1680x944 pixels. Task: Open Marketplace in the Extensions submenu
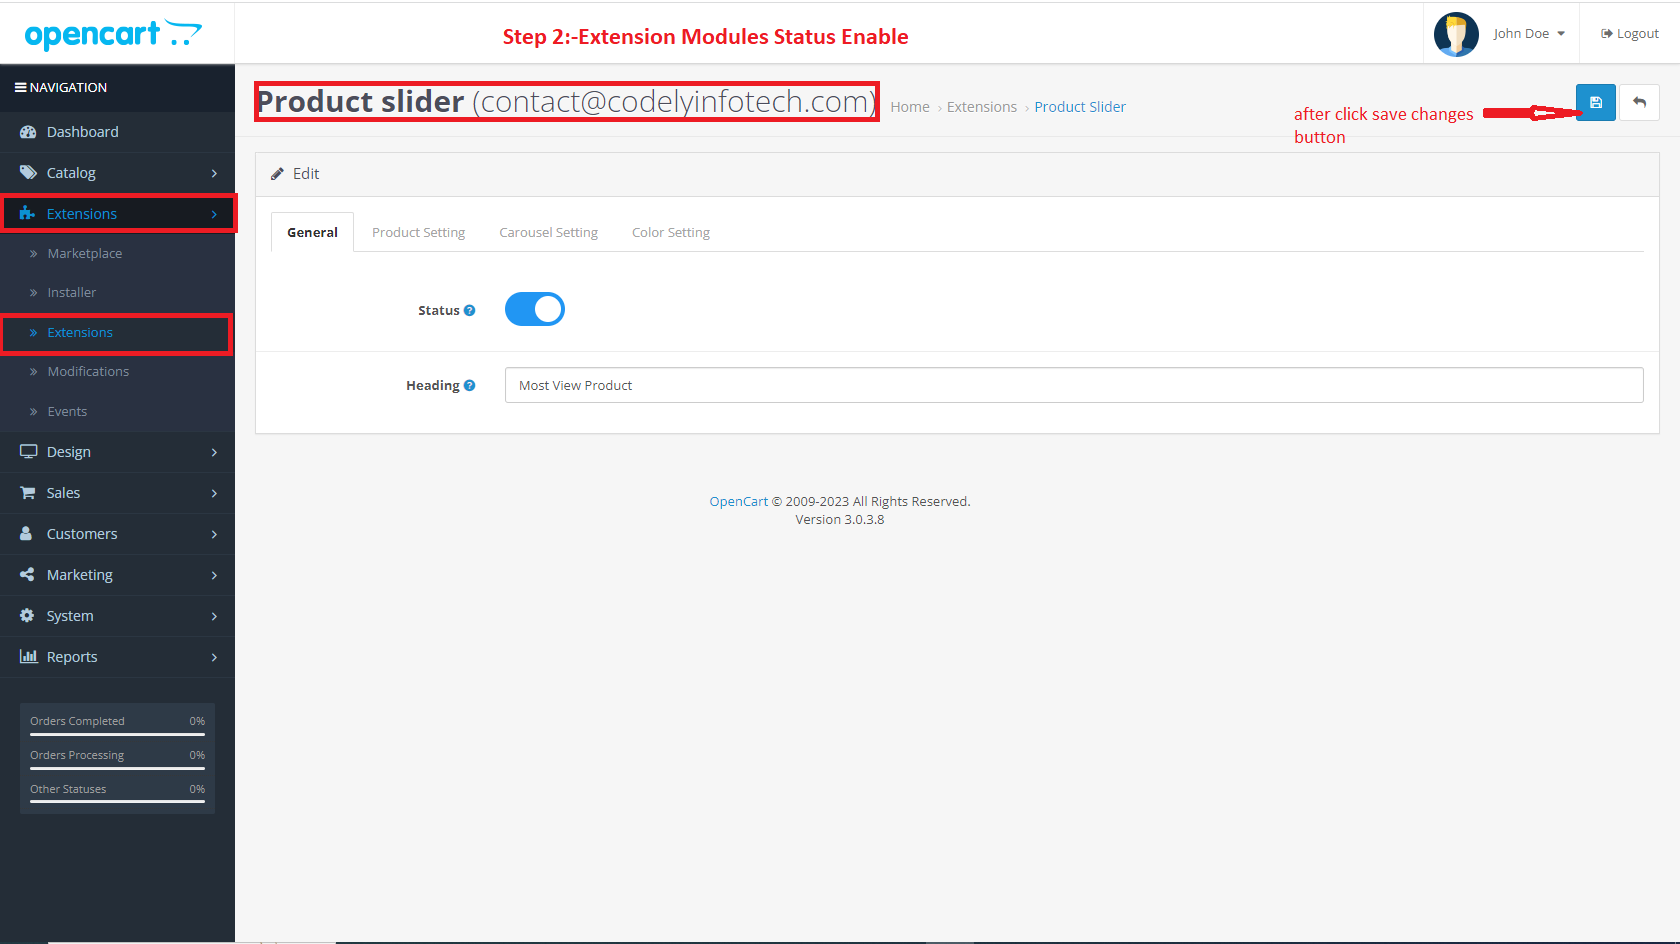coord(117,254)
